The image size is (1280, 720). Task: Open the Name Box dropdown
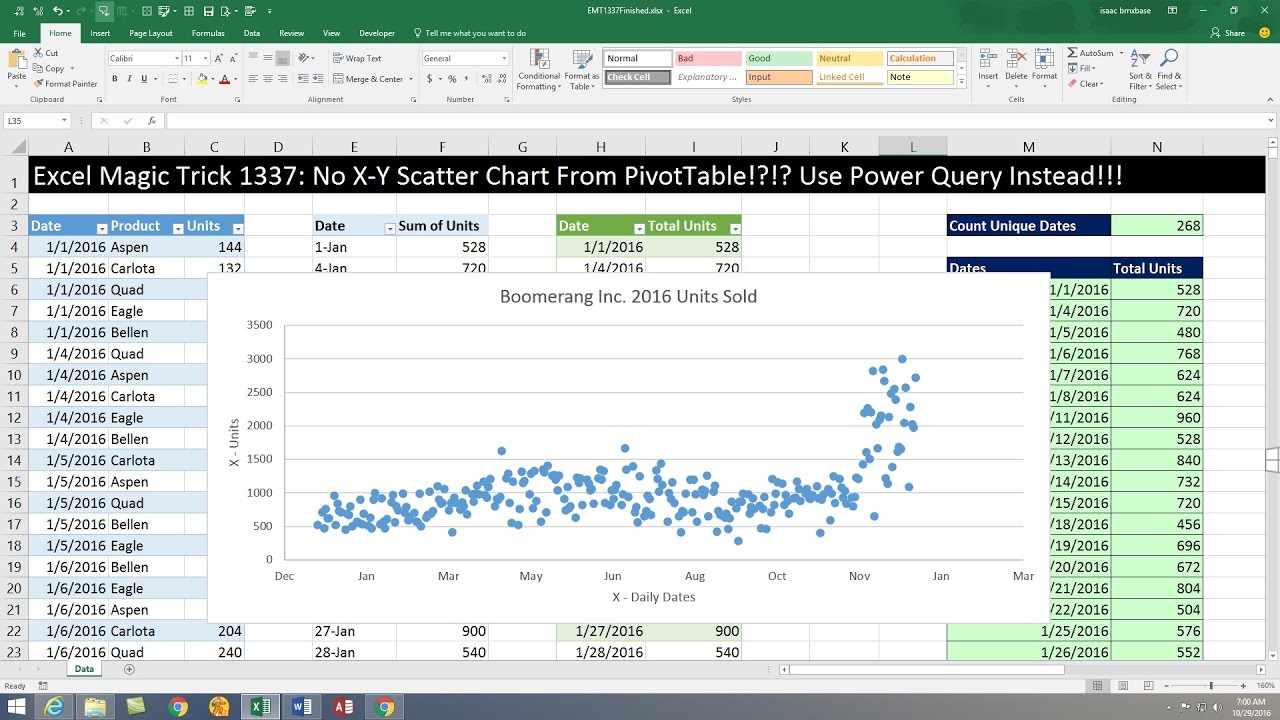pos(65,120)
